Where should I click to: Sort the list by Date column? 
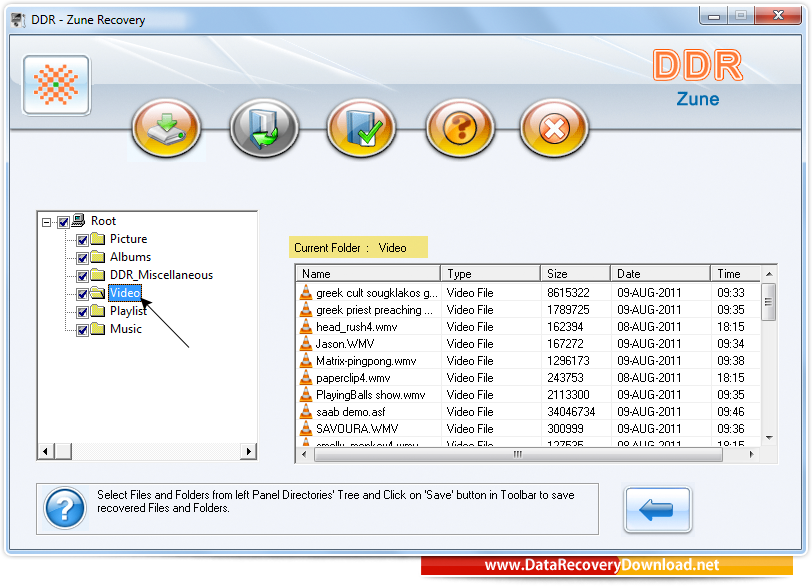660,273
